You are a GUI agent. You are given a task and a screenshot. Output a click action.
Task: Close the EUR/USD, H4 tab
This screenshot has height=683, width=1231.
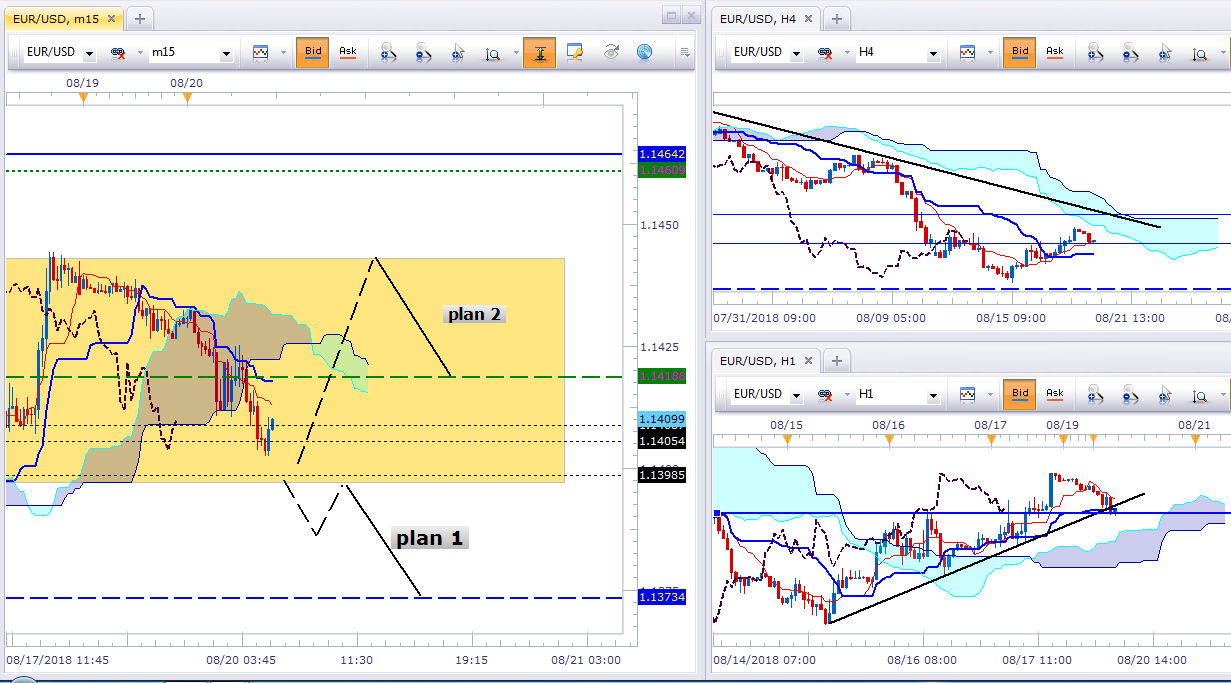pyautogui.click(x=807, y=18)
